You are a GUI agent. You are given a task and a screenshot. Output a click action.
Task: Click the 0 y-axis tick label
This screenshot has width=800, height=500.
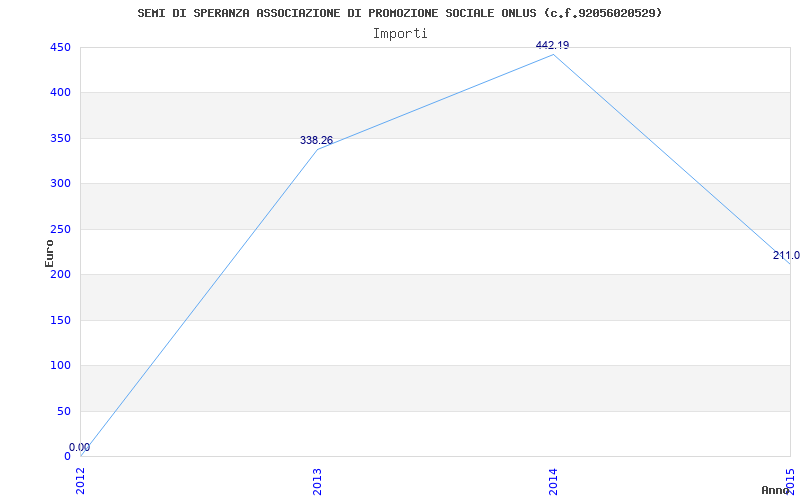(x=67, y=456)
